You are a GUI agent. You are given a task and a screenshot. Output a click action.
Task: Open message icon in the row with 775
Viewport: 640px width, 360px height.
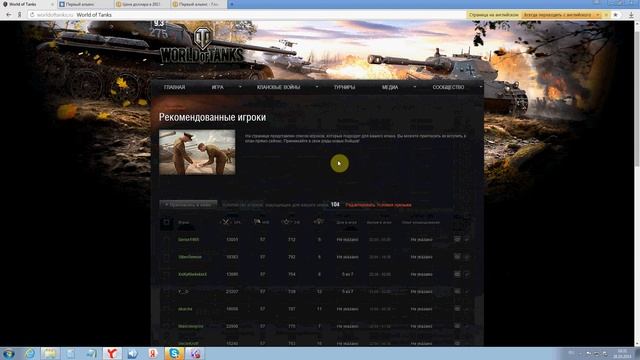click(457, 326)
